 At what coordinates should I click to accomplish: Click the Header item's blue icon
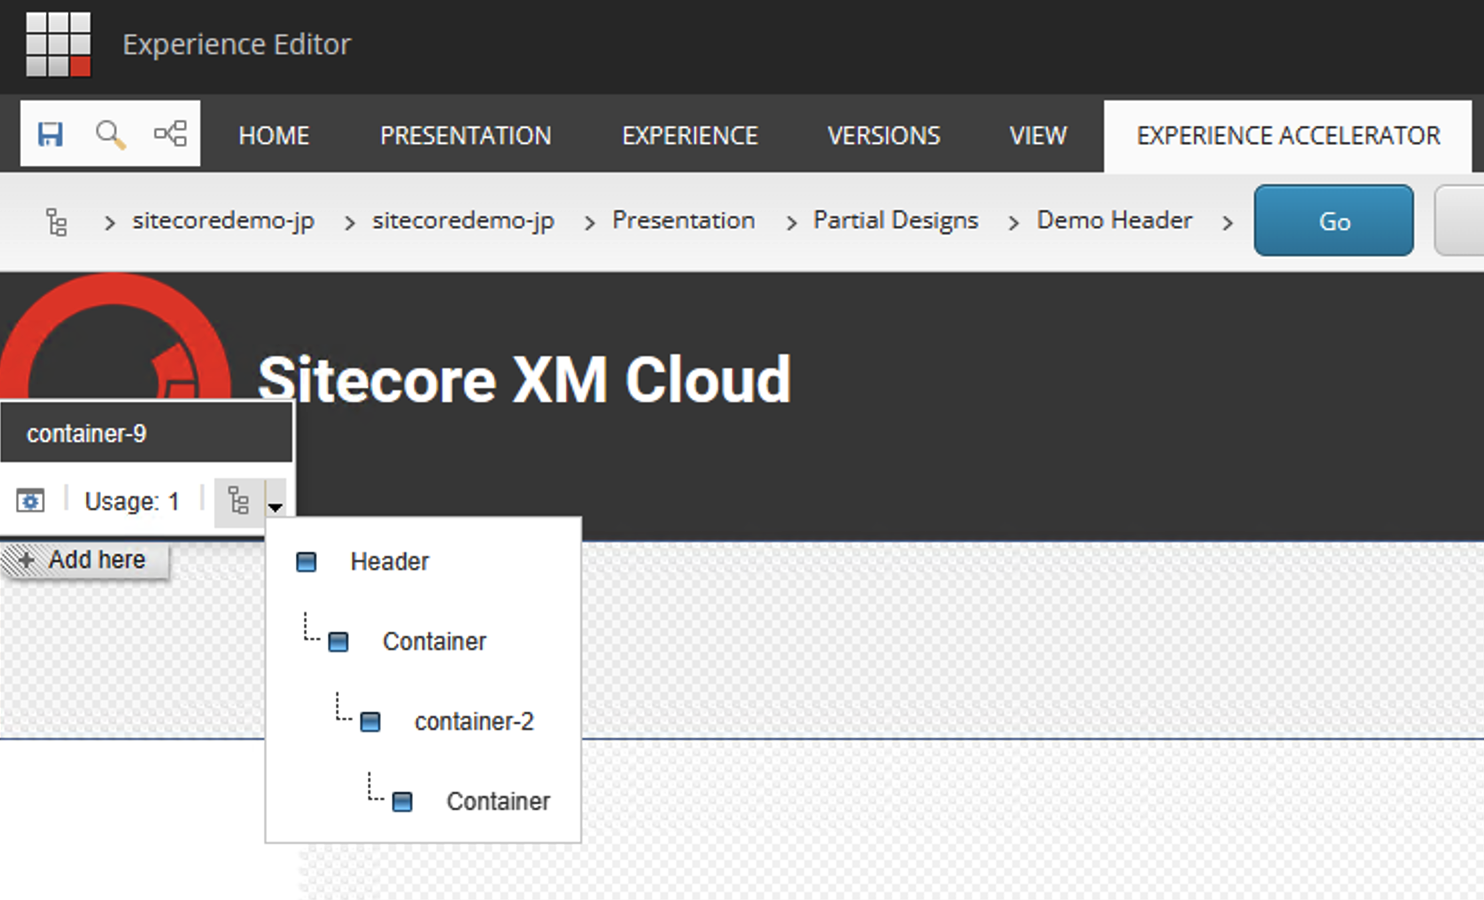pos(306,562)
